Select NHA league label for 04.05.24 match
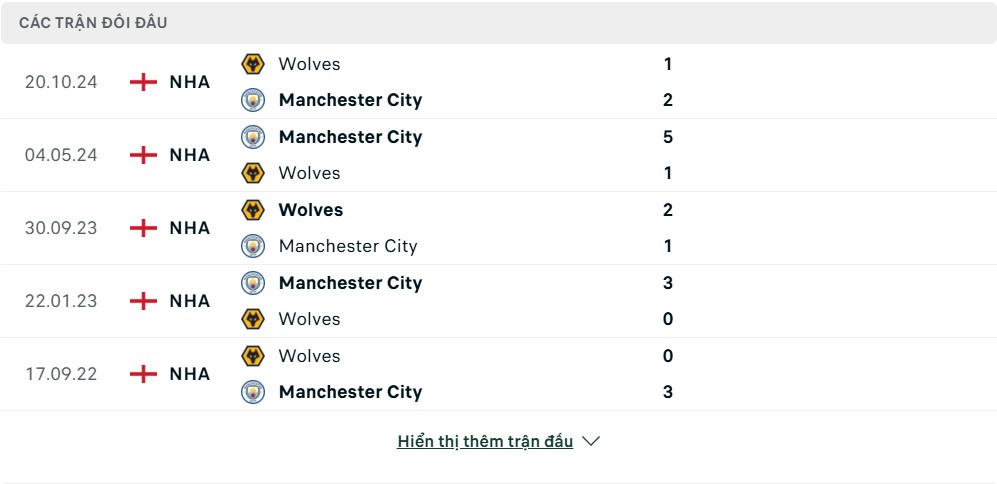Image resolution: width=997 pixels, height=484 pixels. point(189,155)
